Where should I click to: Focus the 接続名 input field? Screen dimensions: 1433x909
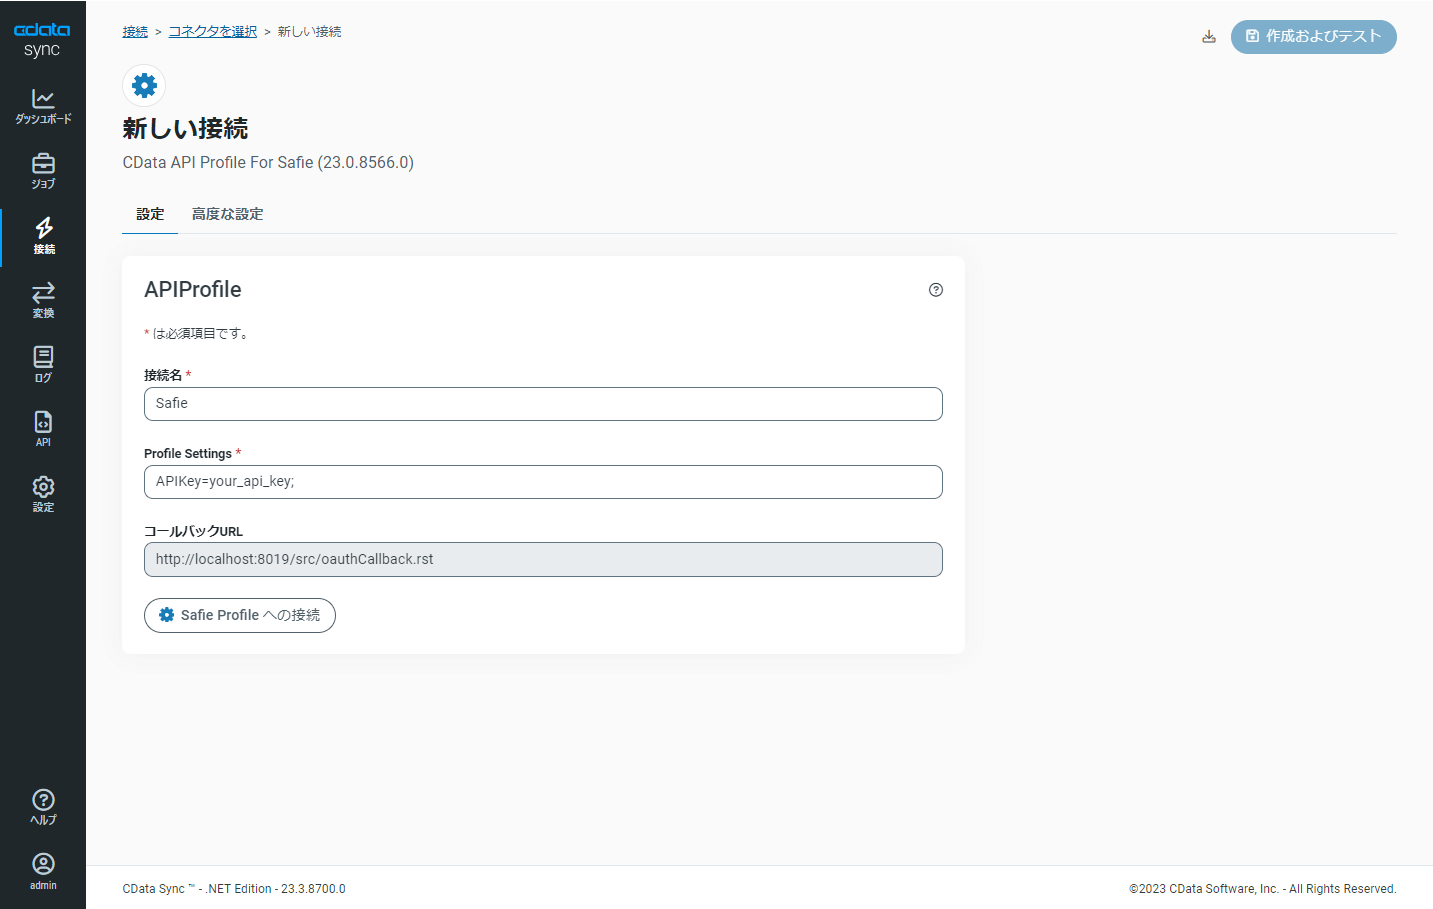(x=543, y=404)
